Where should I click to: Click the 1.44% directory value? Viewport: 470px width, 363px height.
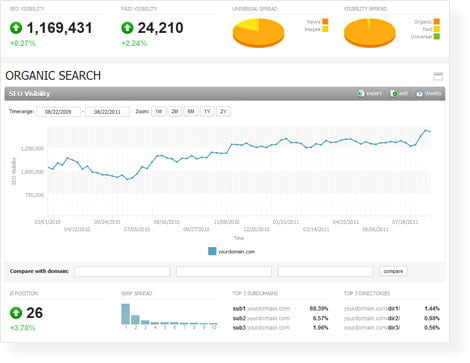click(432, 309)
